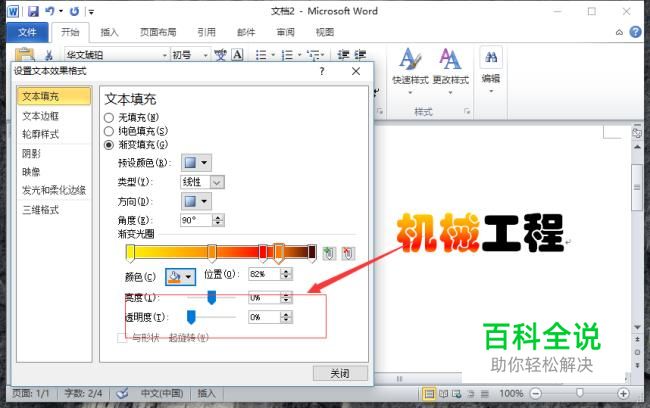Open the 颜色 color picker dropdown
The image size is (650, 408).
pos(180,277)
